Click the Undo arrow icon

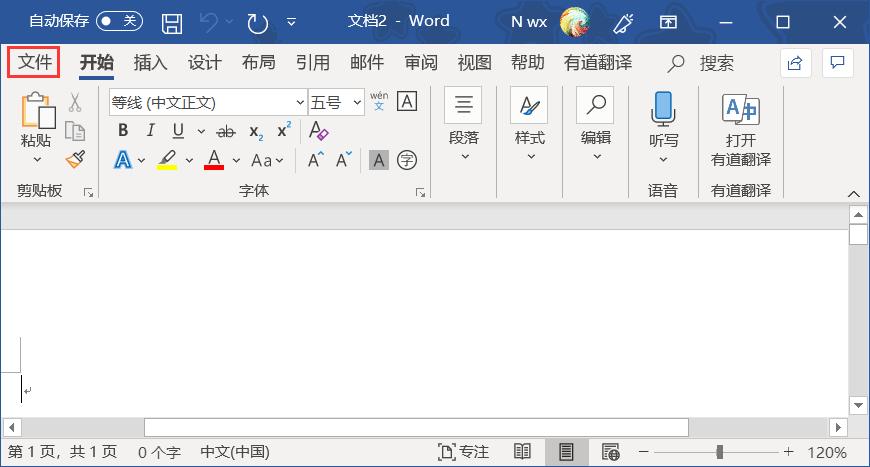209,23
